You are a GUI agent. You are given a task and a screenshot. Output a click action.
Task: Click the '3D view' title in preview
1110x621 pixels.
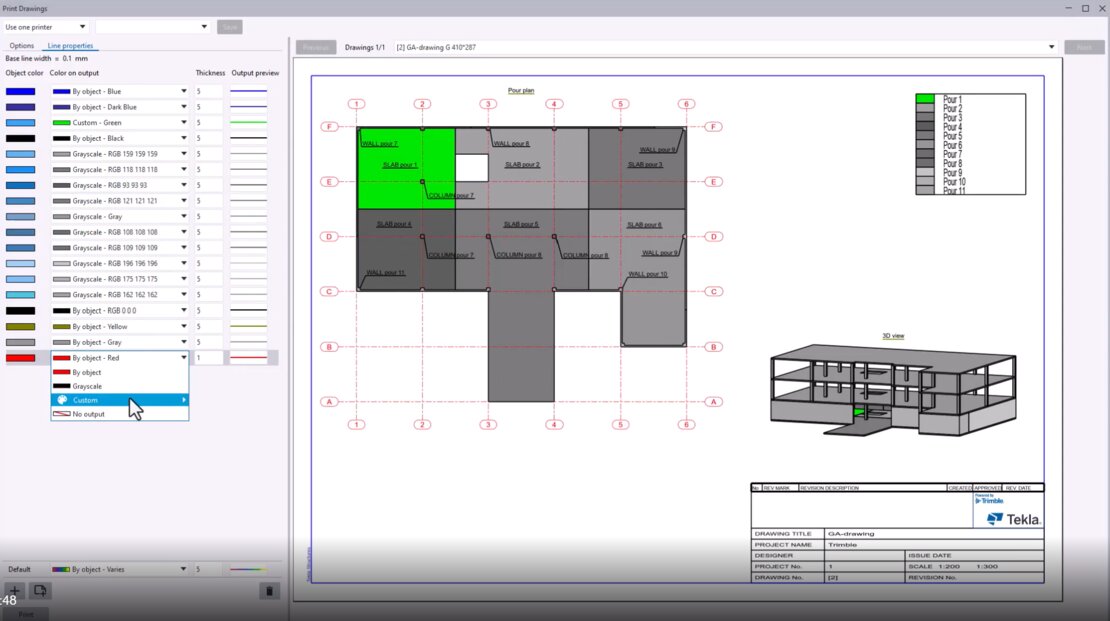(893, 336)
